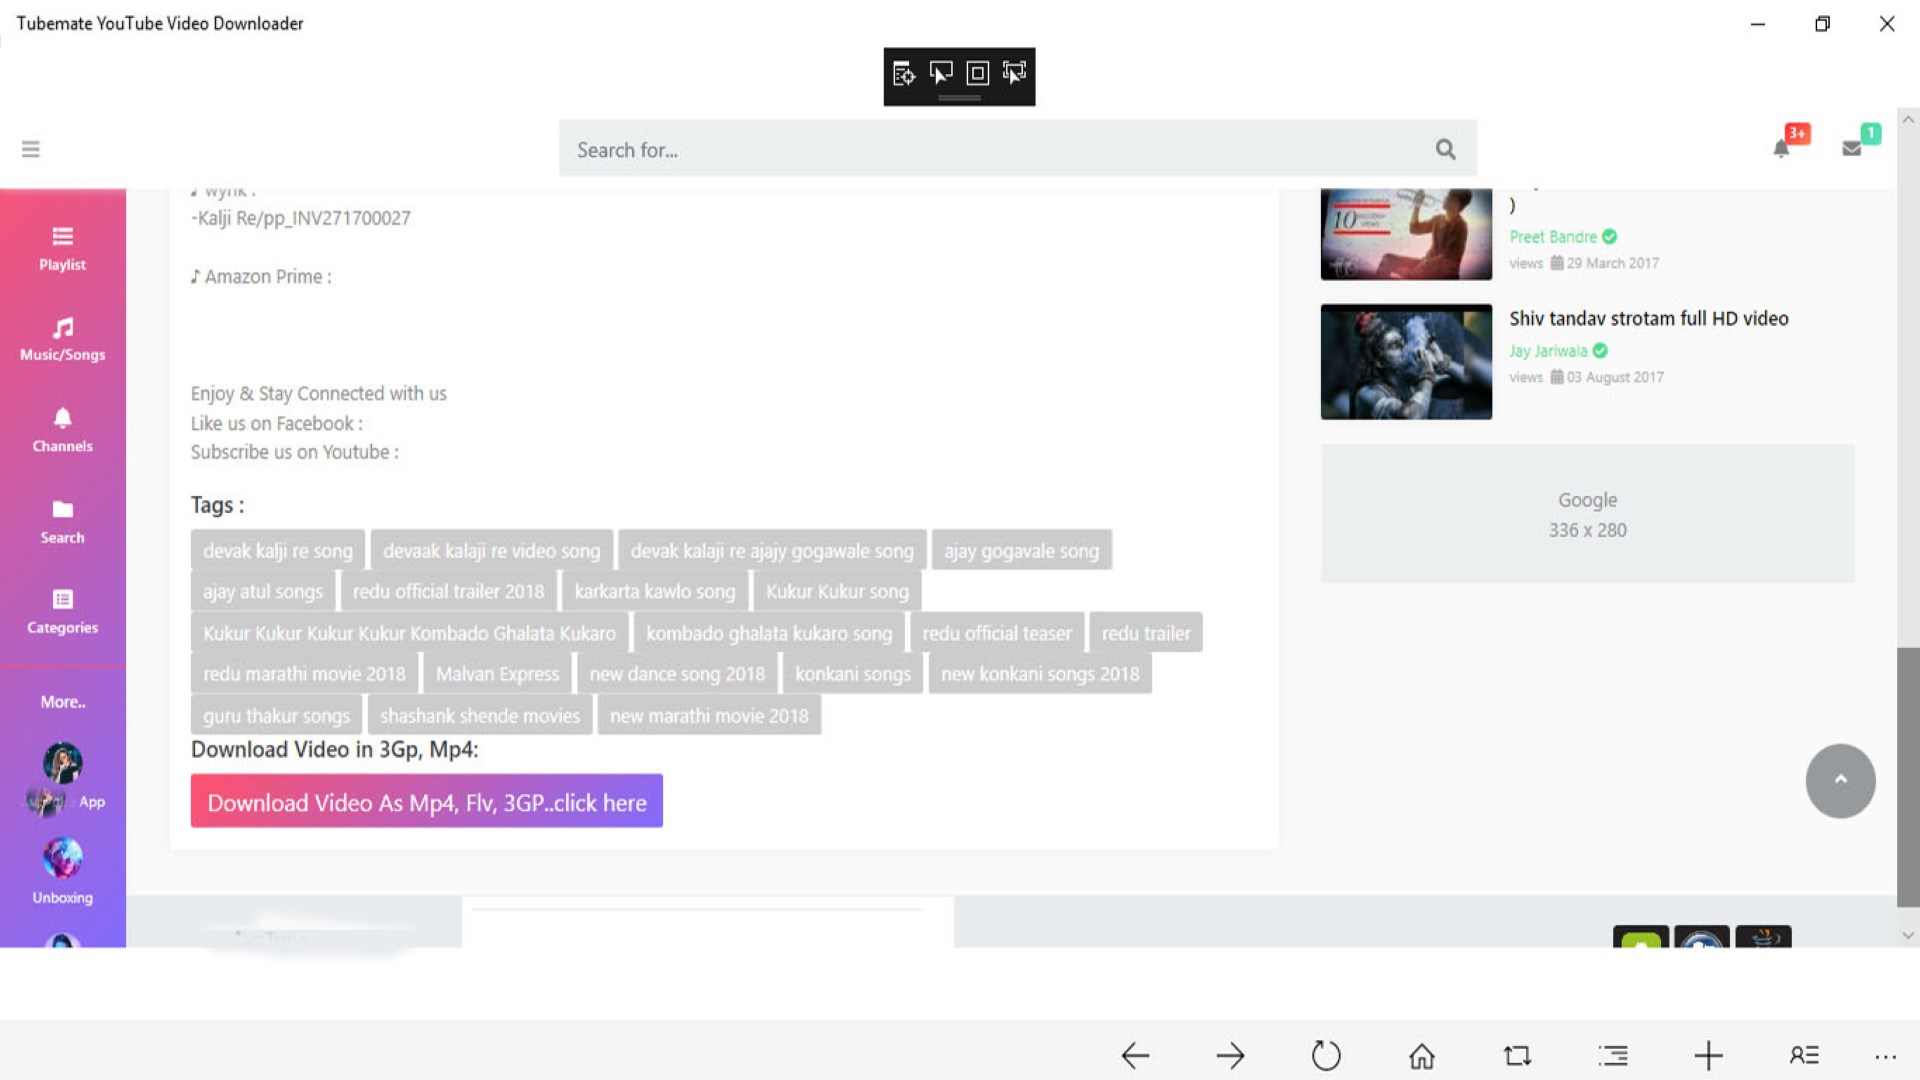Open Playlist in sidebar
The height and width of the screenshot is (1080, 1920).
[62, 248]
